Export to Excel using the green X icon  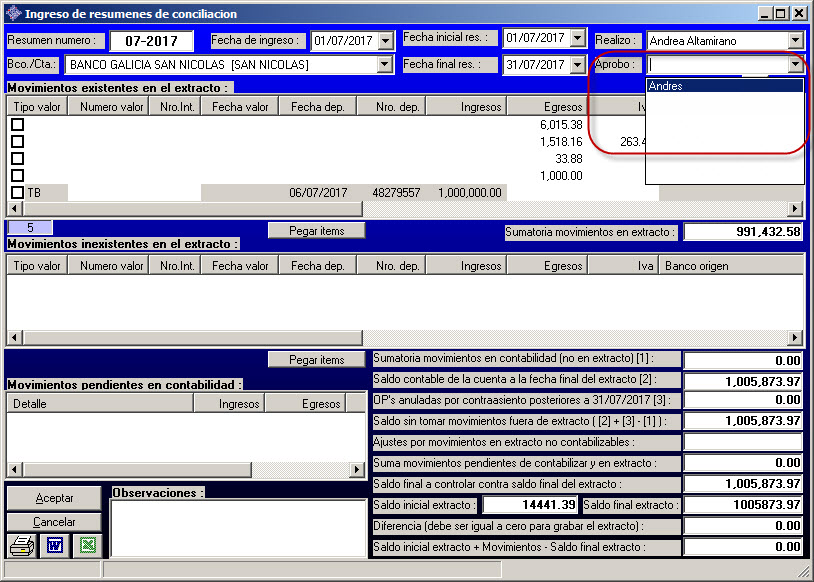87,546
